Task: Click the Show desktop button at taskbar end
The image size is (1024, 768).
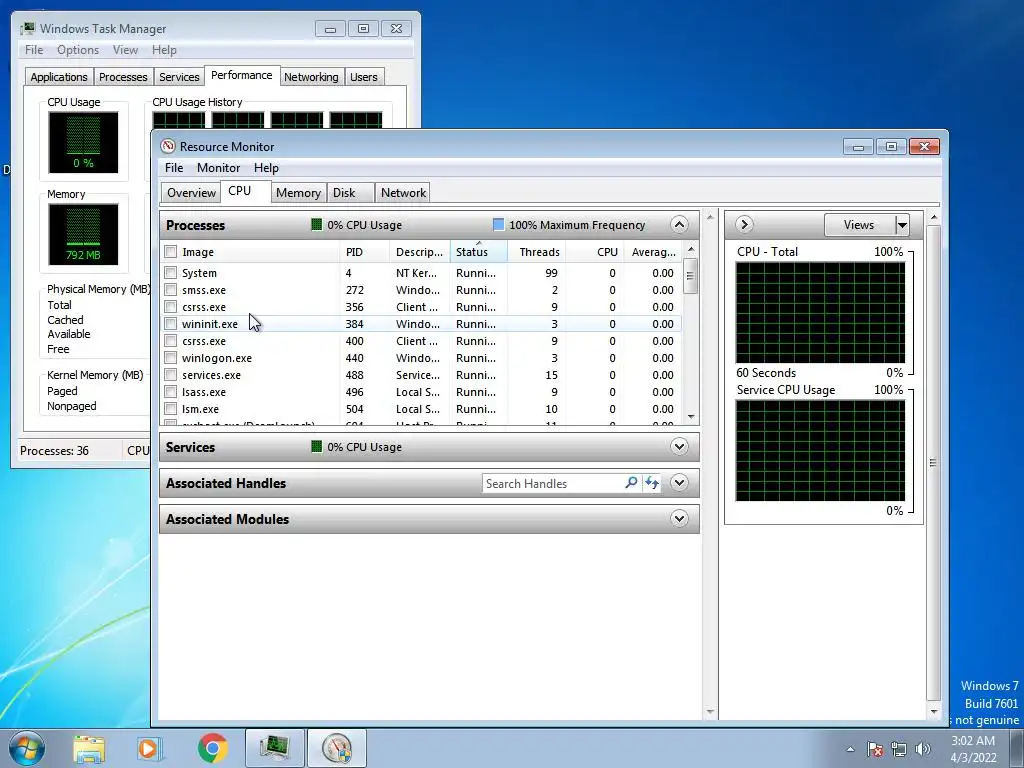Action: tap(1017, 748)
